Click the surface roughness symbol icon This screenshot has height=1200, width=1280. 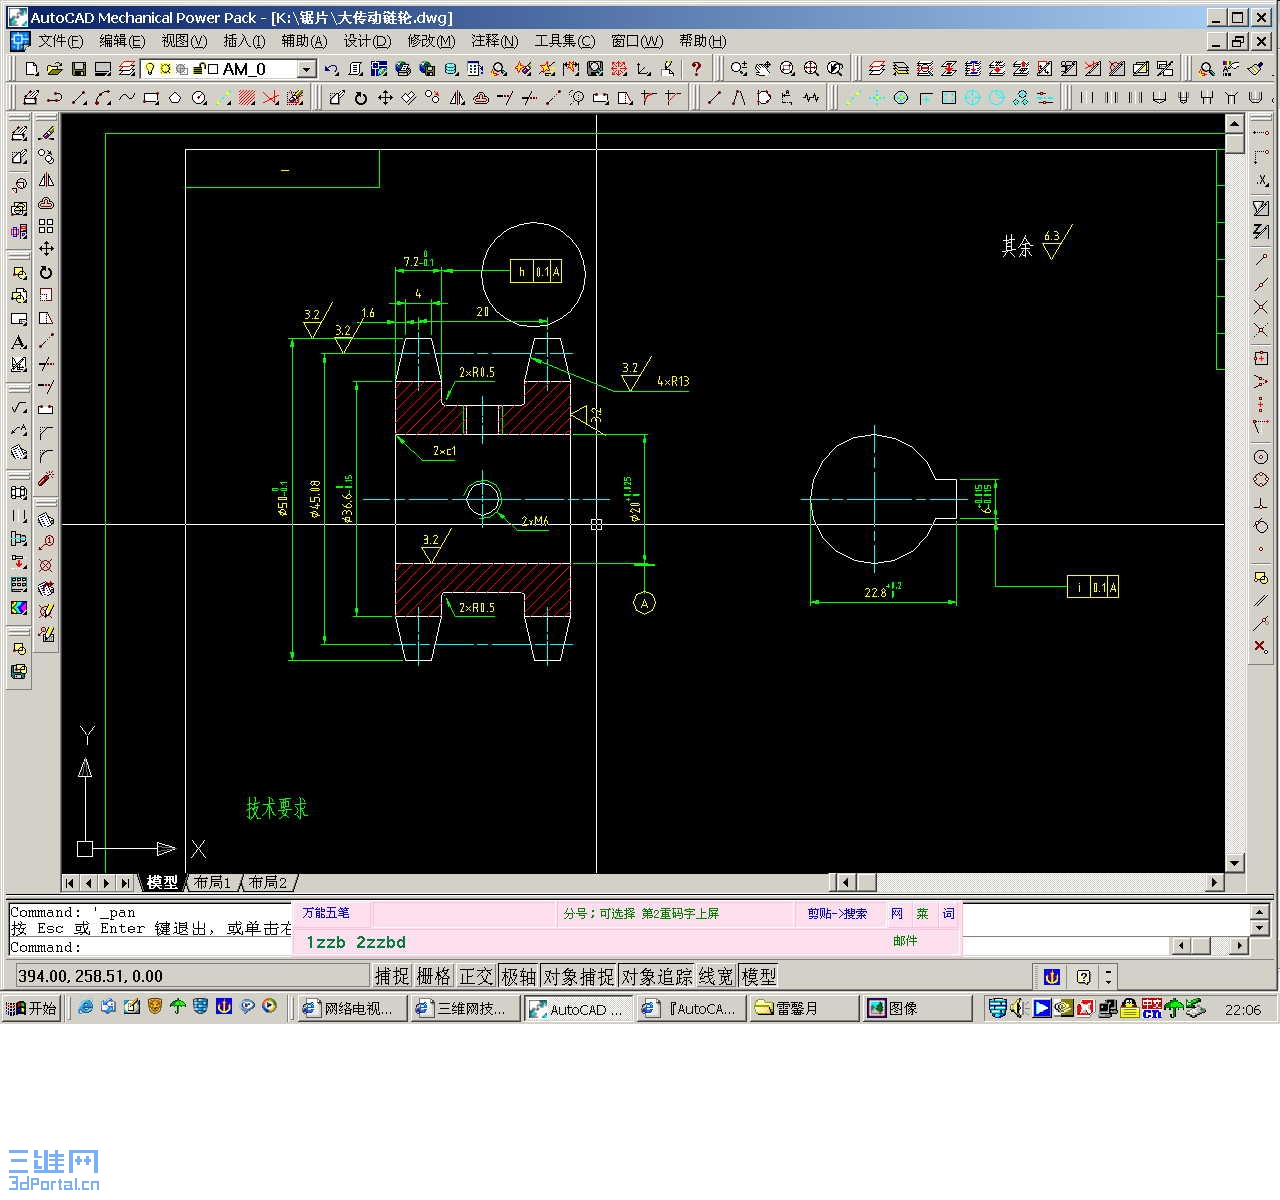point(19,407)
